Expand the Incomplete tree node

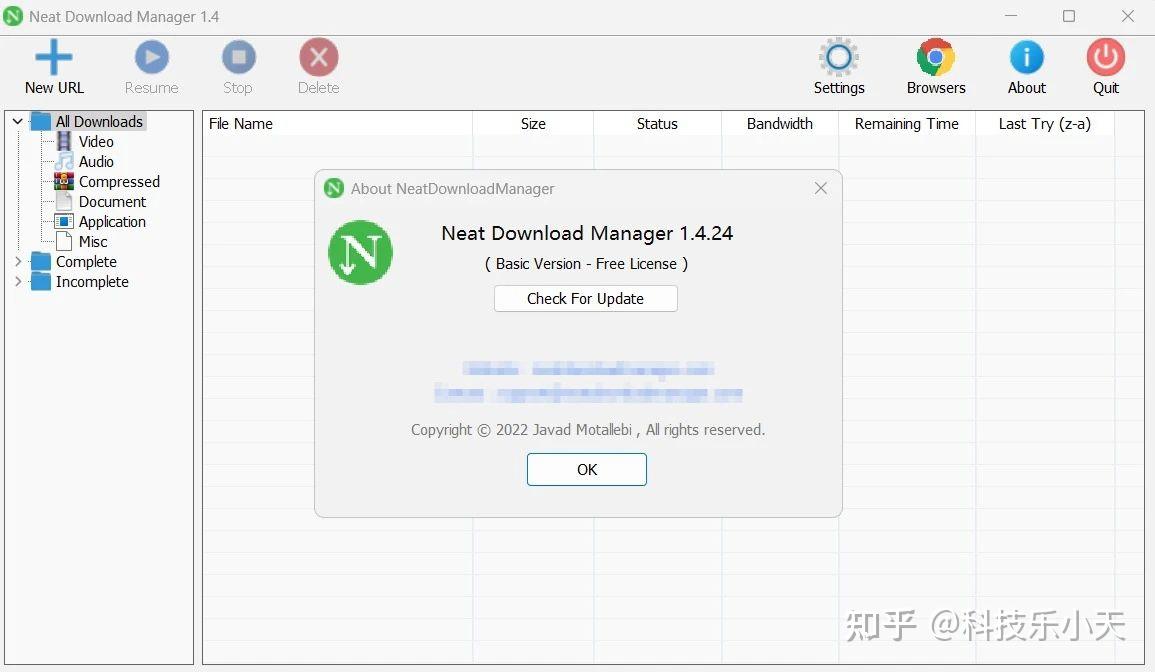point(18,281)
